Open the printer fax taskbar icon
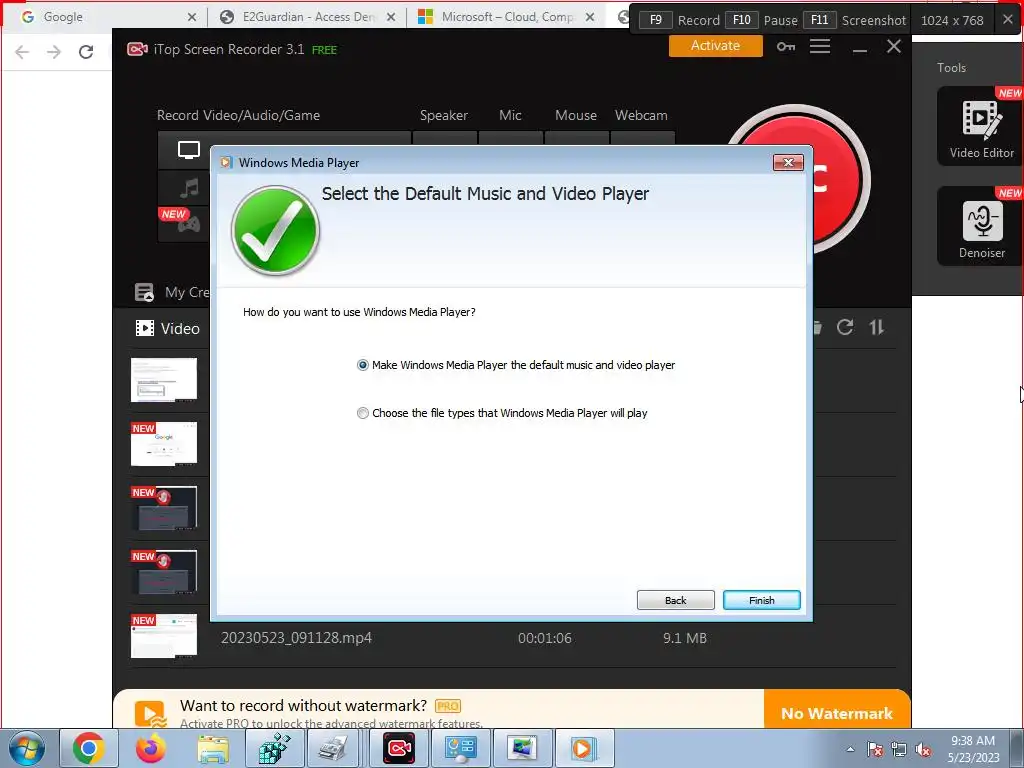 click(x=336, y=748)
